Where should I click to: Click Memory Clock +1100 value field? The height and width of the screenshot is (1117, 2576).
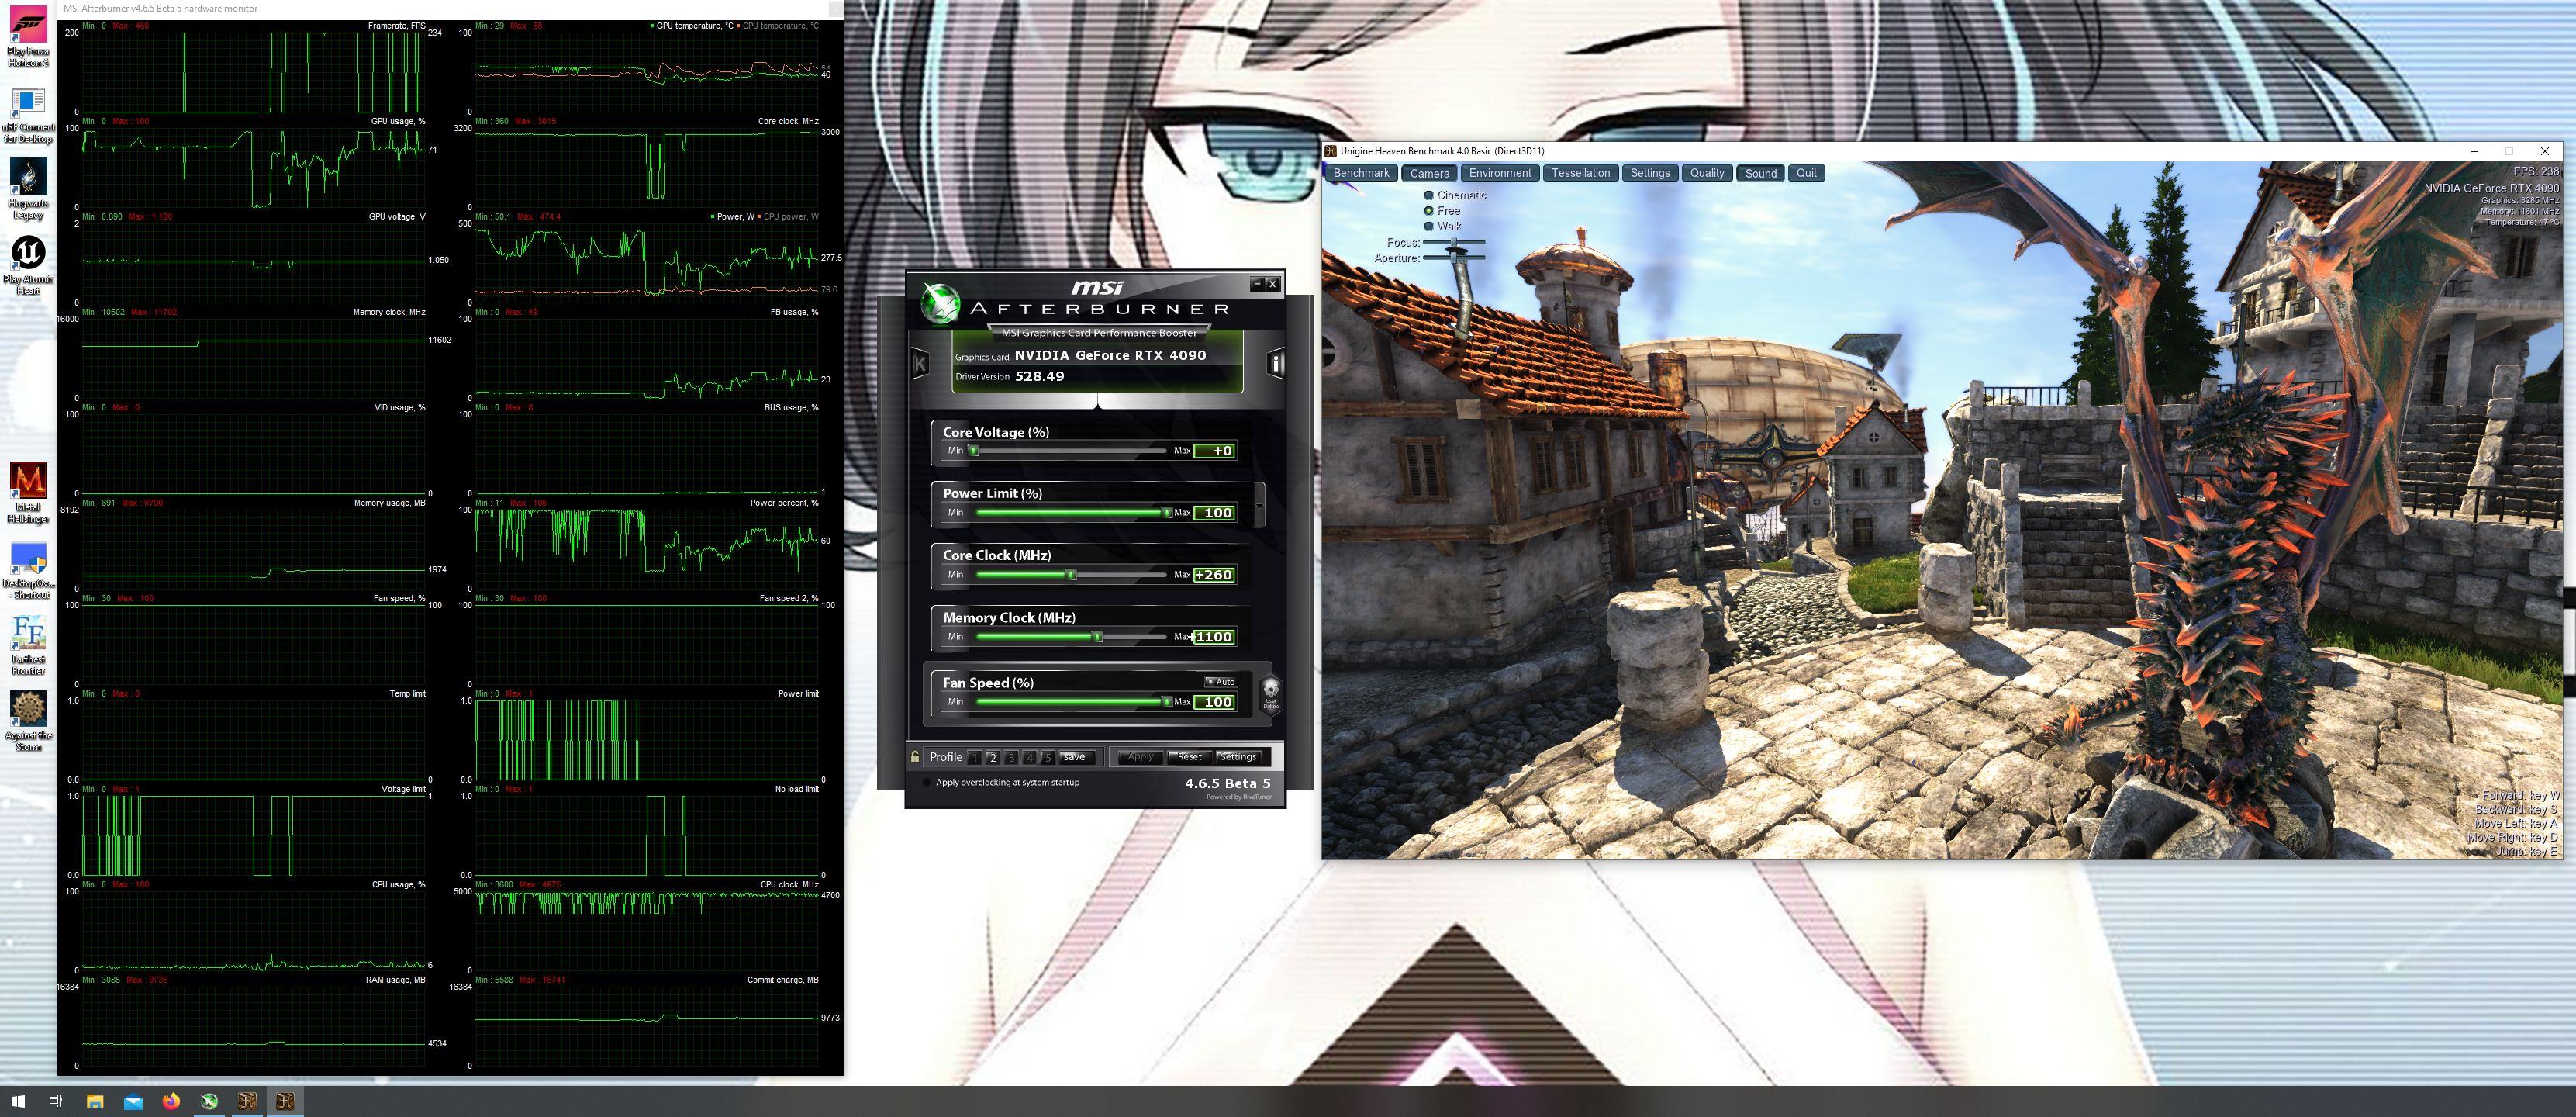pos(1215,637)
